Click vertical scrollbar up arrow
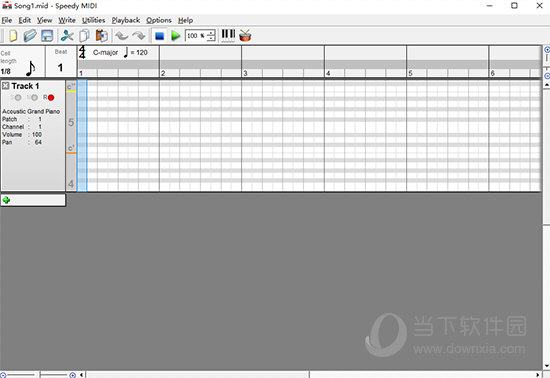This screenshot has width=550, height=378. [546, 85]
